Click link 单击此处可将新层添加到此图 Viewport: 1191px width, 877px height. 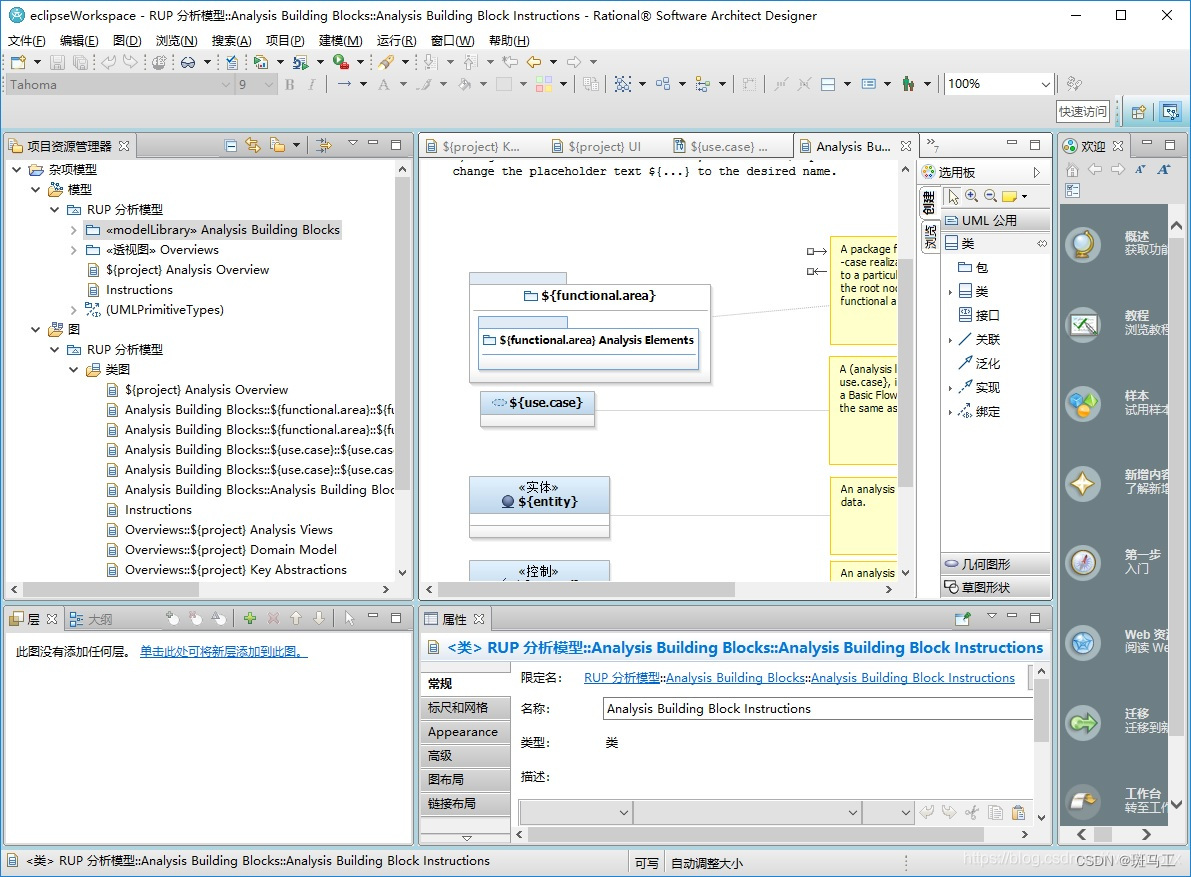click(223, 651)
